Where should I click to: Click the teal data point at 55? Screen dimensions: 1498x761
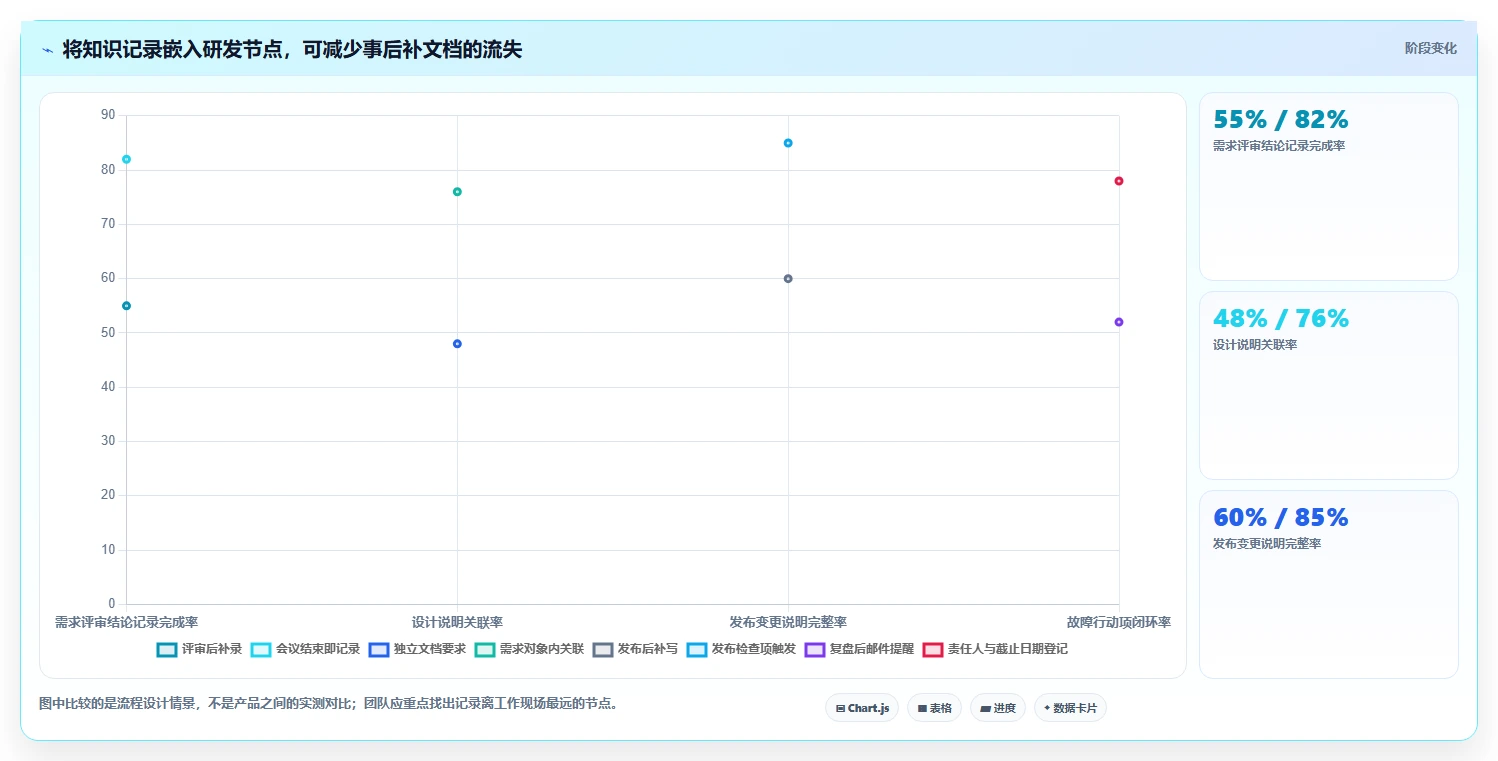pyautogui.click(x=126, y=306)
